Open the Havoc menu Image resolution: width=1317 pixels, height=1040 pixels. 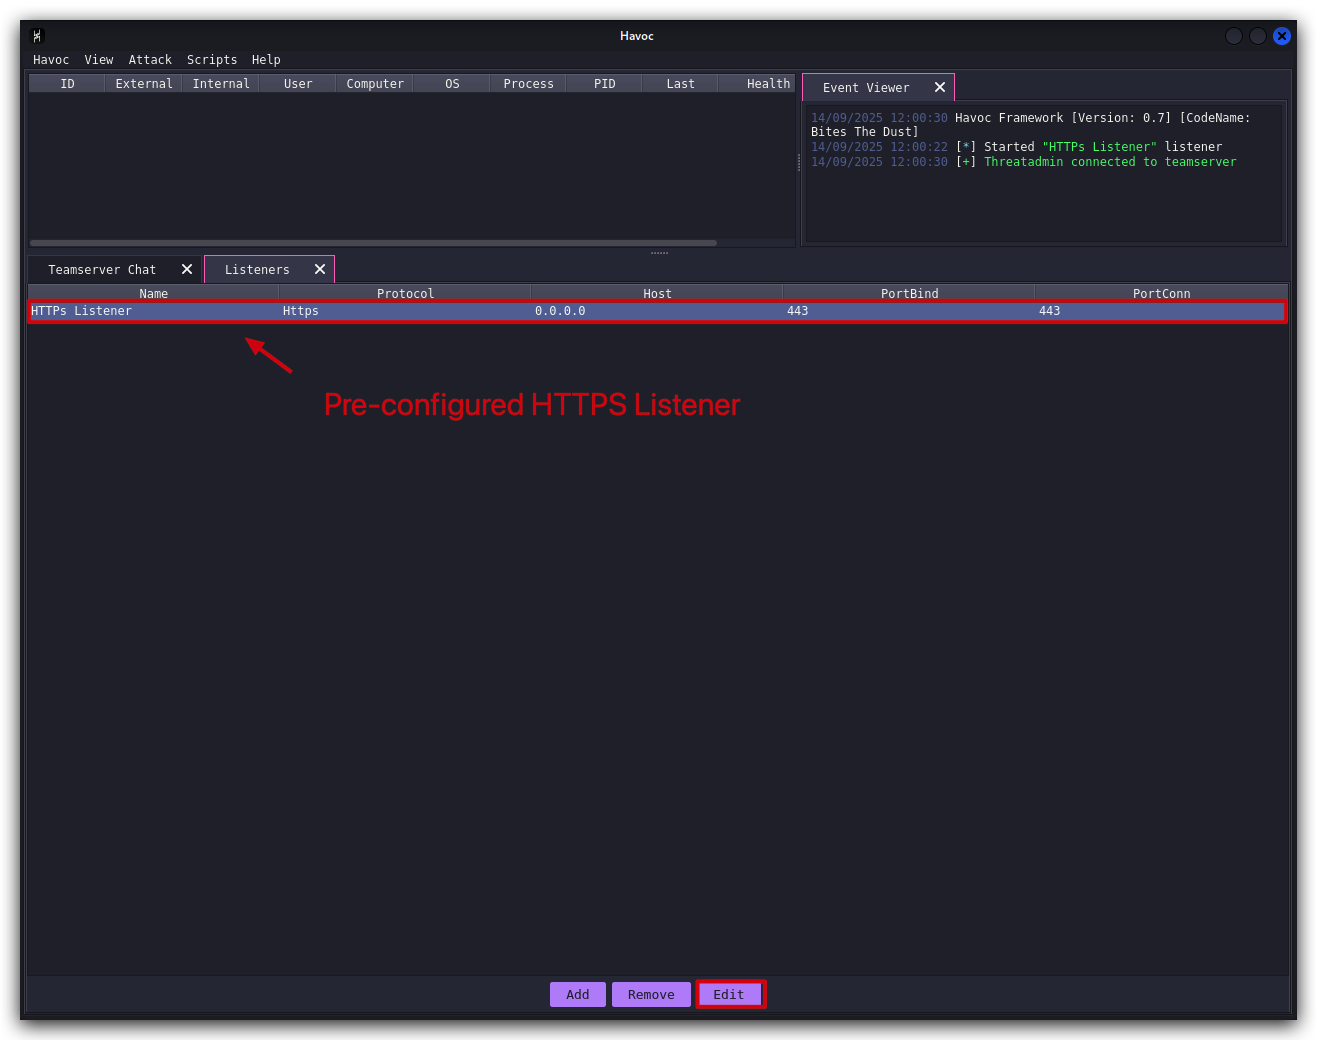(x=51, y=60)
